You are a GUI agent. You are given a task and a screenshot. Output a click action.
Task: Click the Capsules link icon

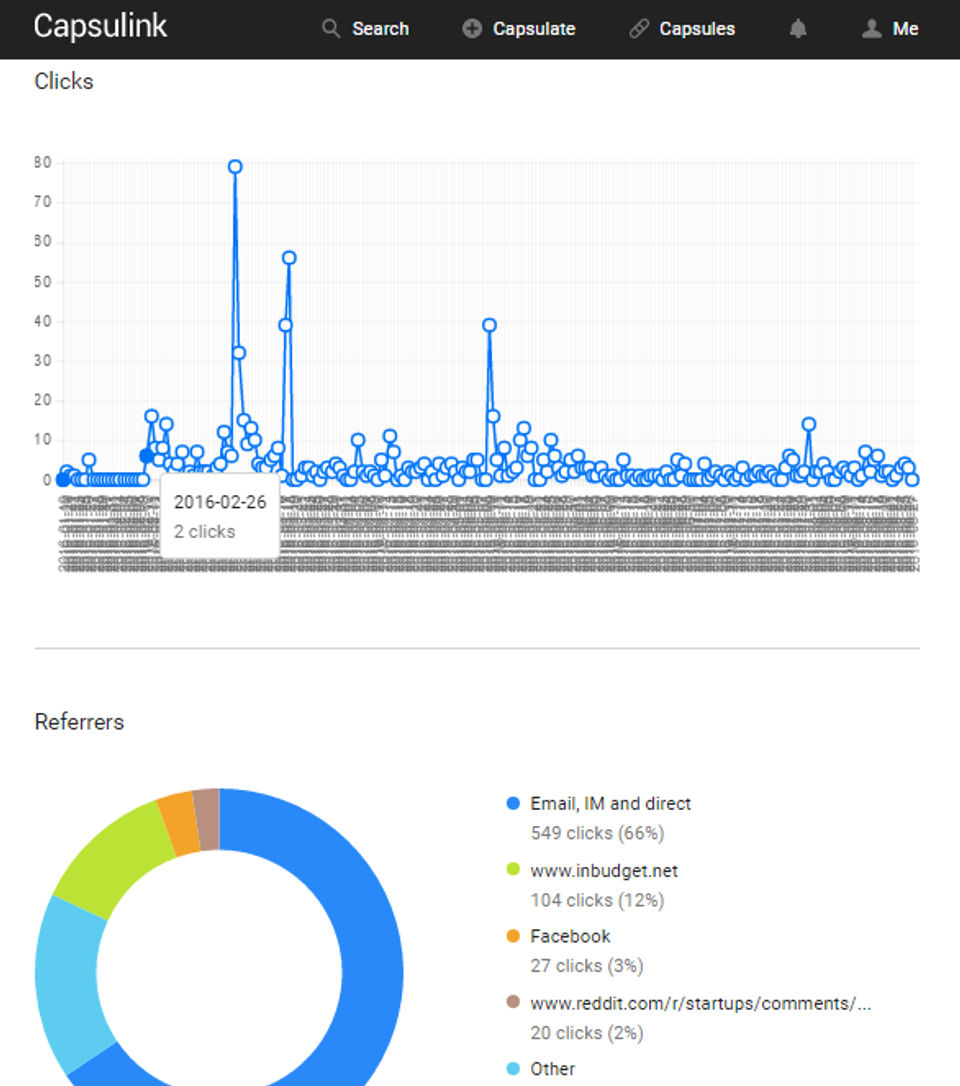pos(639,28)
